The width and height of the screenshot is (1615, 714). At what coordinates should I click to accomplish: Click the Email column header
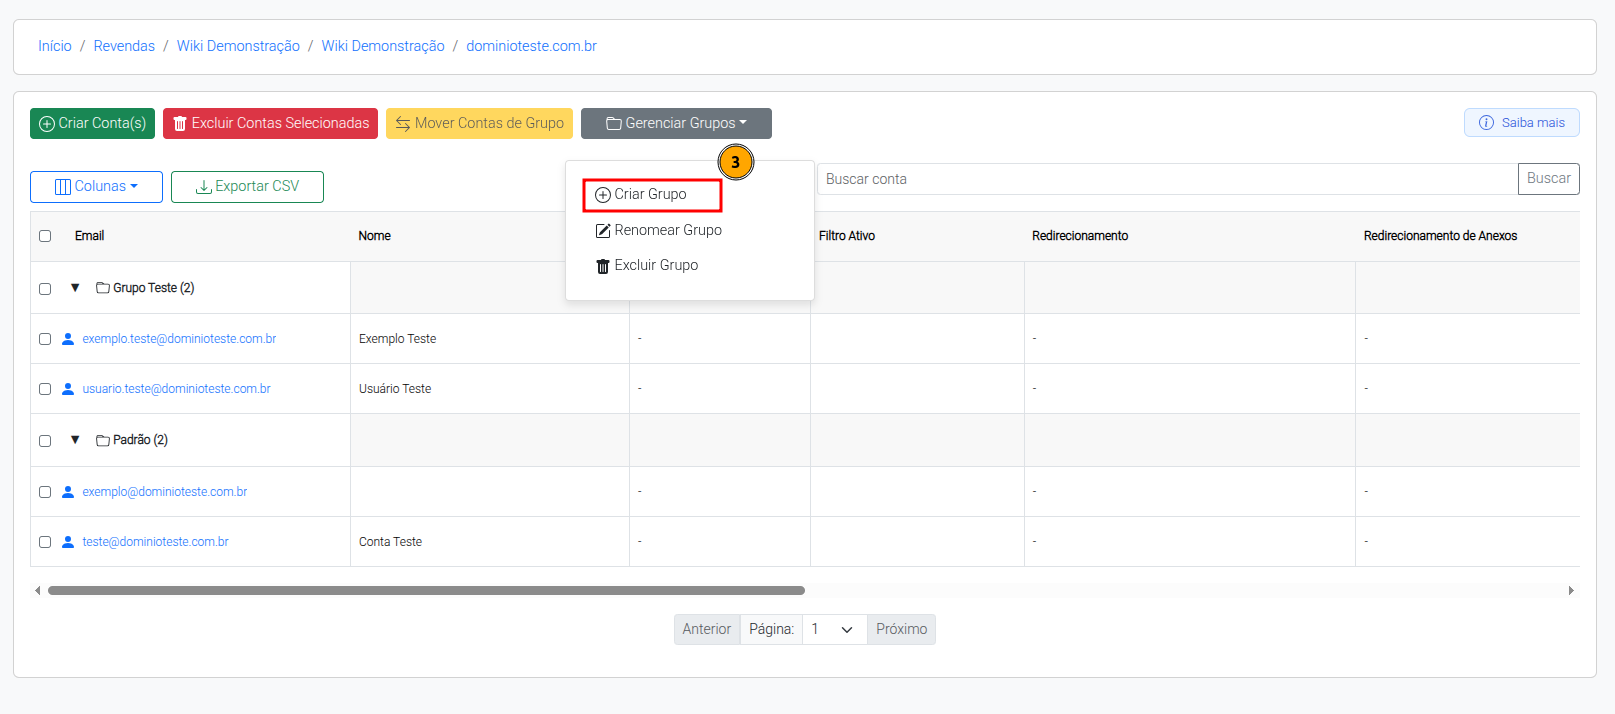tap(89, 236)
